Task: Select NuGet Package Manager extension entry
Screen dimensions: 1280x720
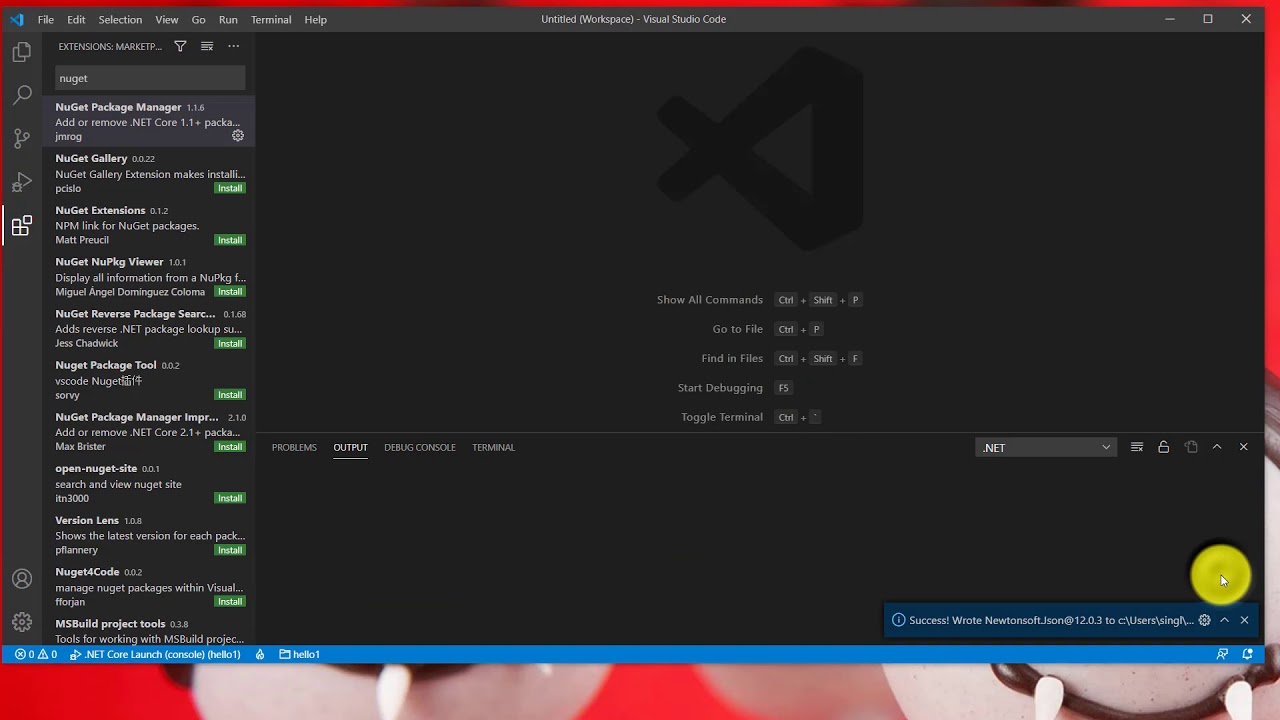Action: coord(149,121)
